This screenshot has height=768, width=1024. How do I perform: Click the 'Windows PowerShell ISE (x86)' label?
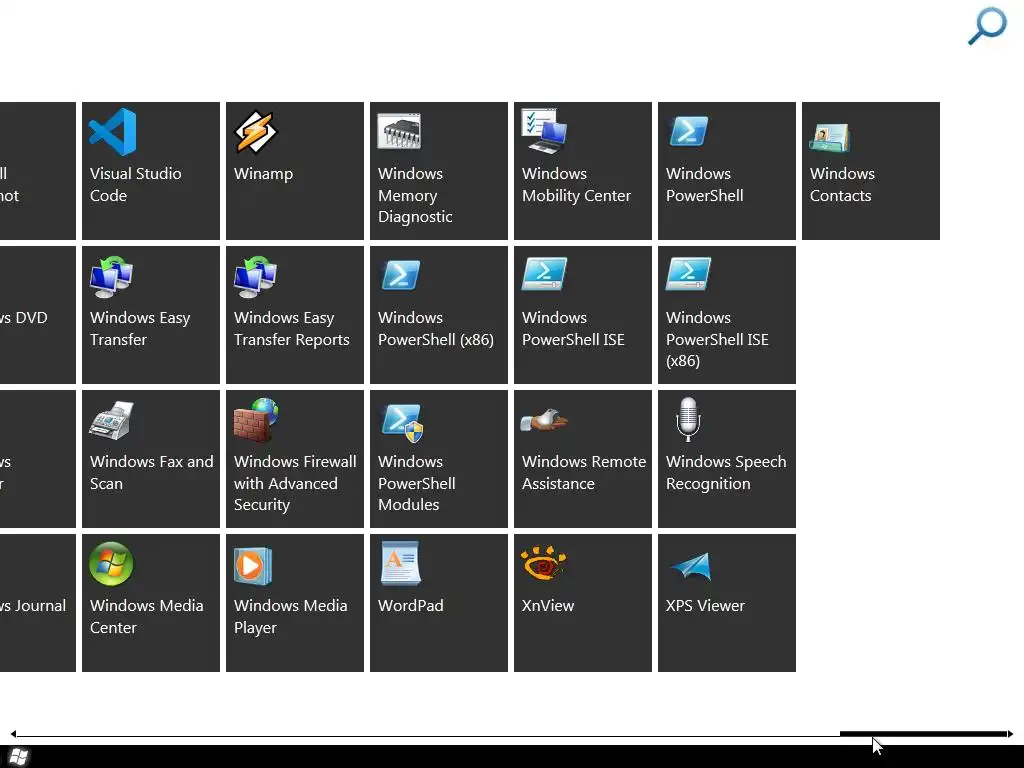pos(717,339)
